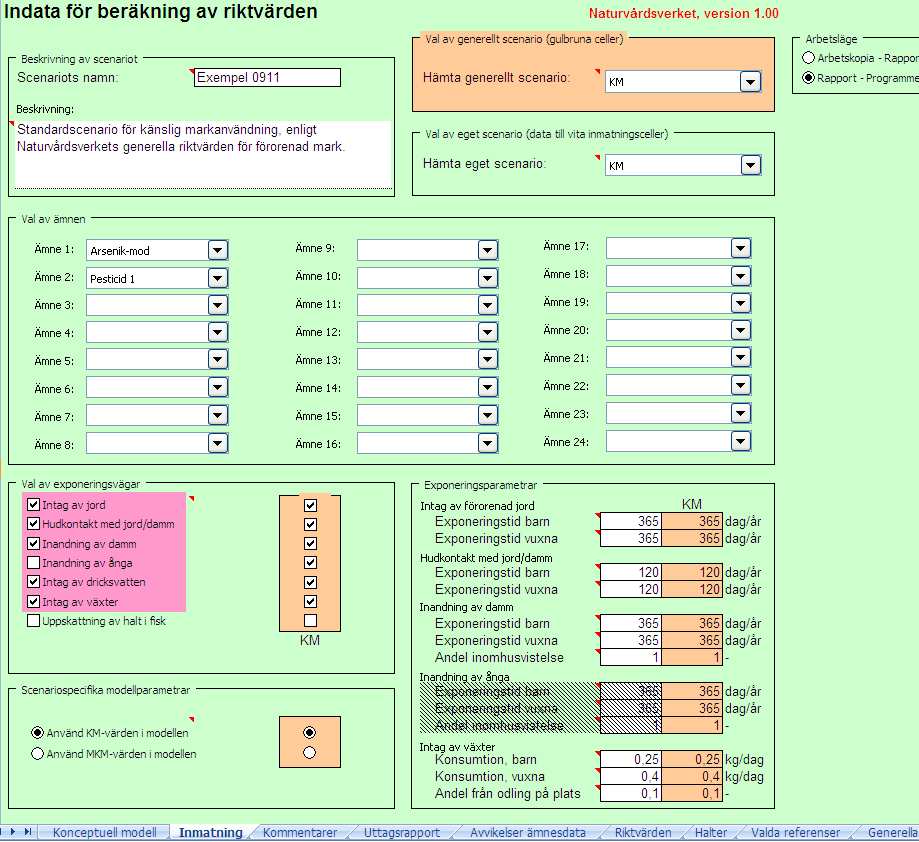Enable Uppskattning av halt i fisk
Screen dimensions: 919x842
coord(33,621)
